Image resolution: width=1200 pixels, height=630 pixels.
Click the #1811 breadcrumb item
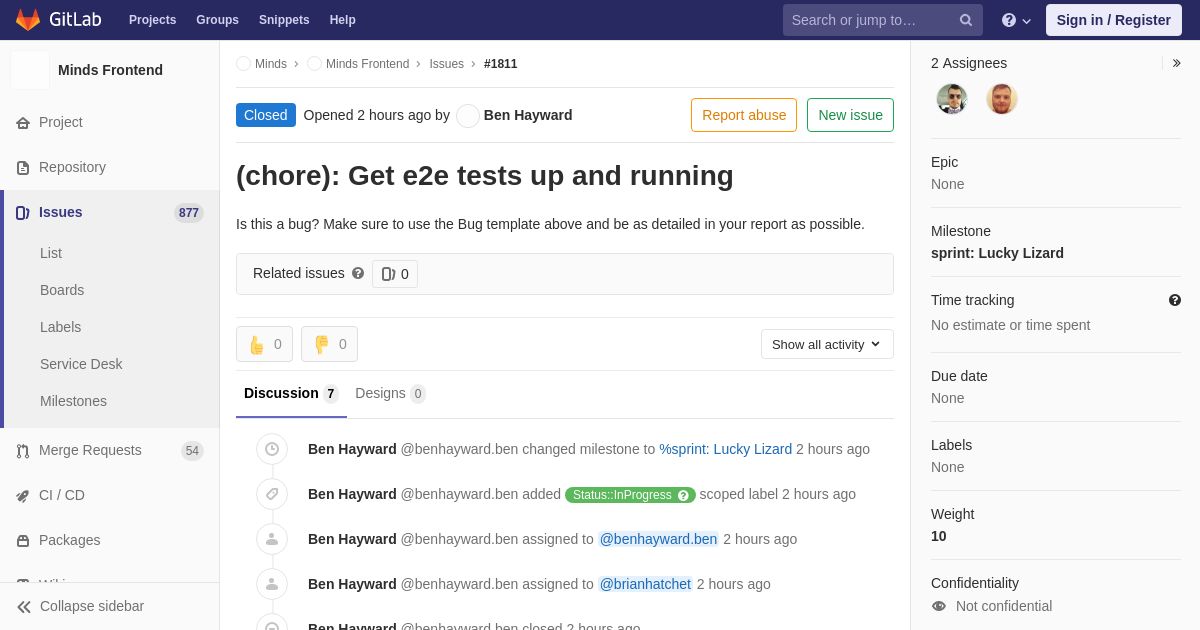501,64
